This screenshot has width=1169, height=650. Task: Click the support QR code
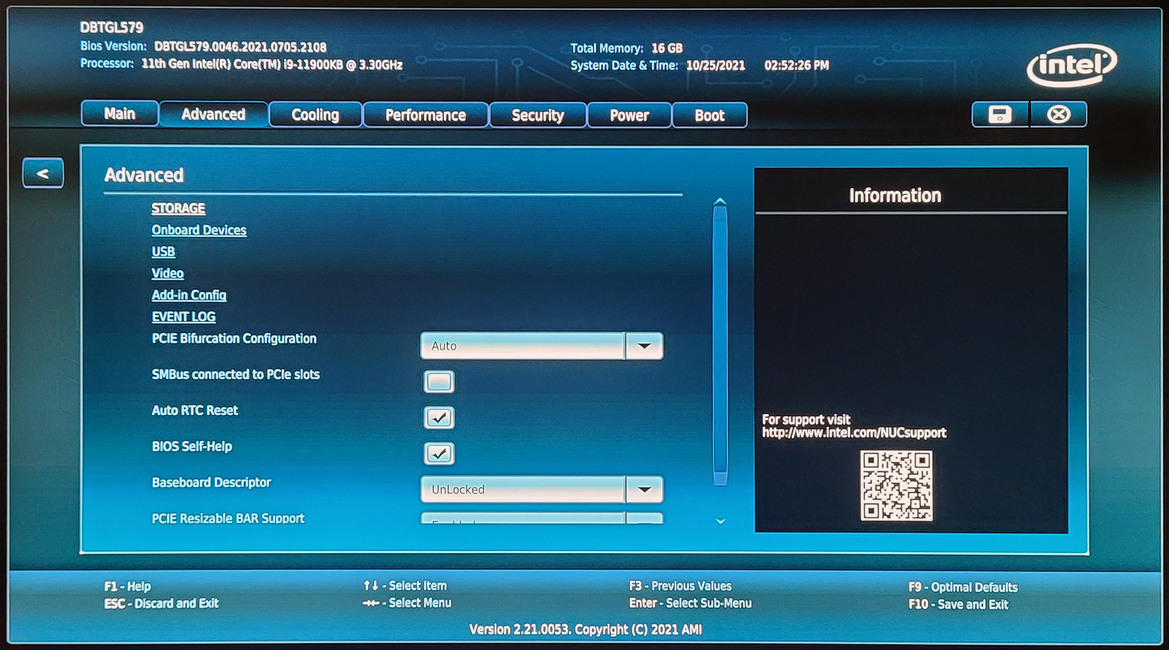(896, 486)
